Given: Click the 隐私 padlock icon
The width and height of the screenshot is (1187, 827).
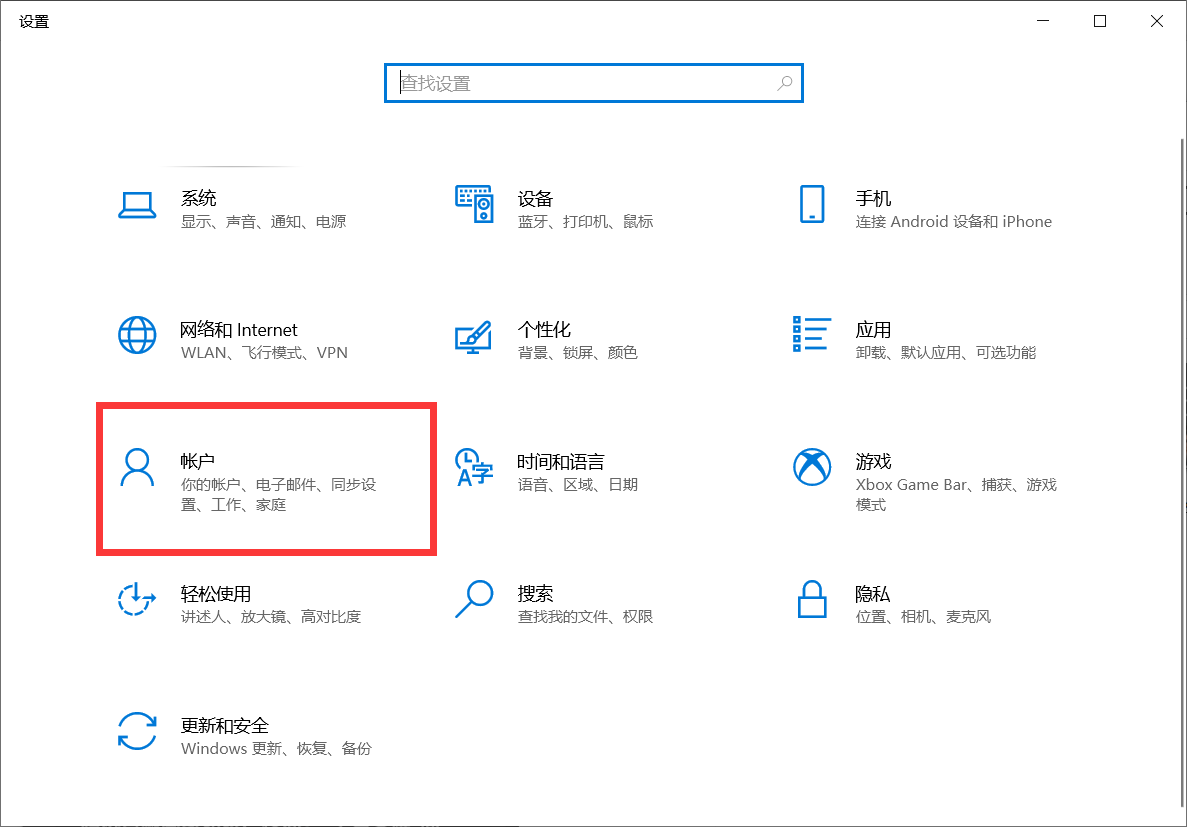Looking at the screenshot, I should point(811,599).
